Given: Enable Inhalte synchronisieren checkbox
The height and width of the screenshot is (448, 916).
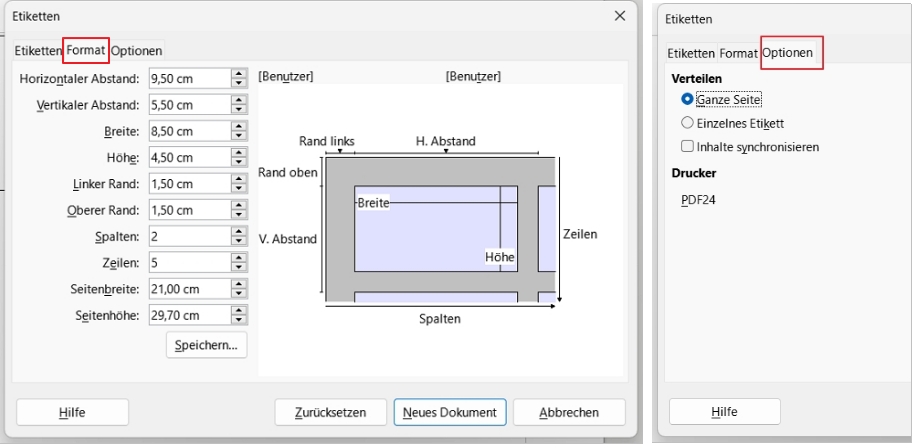Looking at the screenshot, I should tap(687, 146).
